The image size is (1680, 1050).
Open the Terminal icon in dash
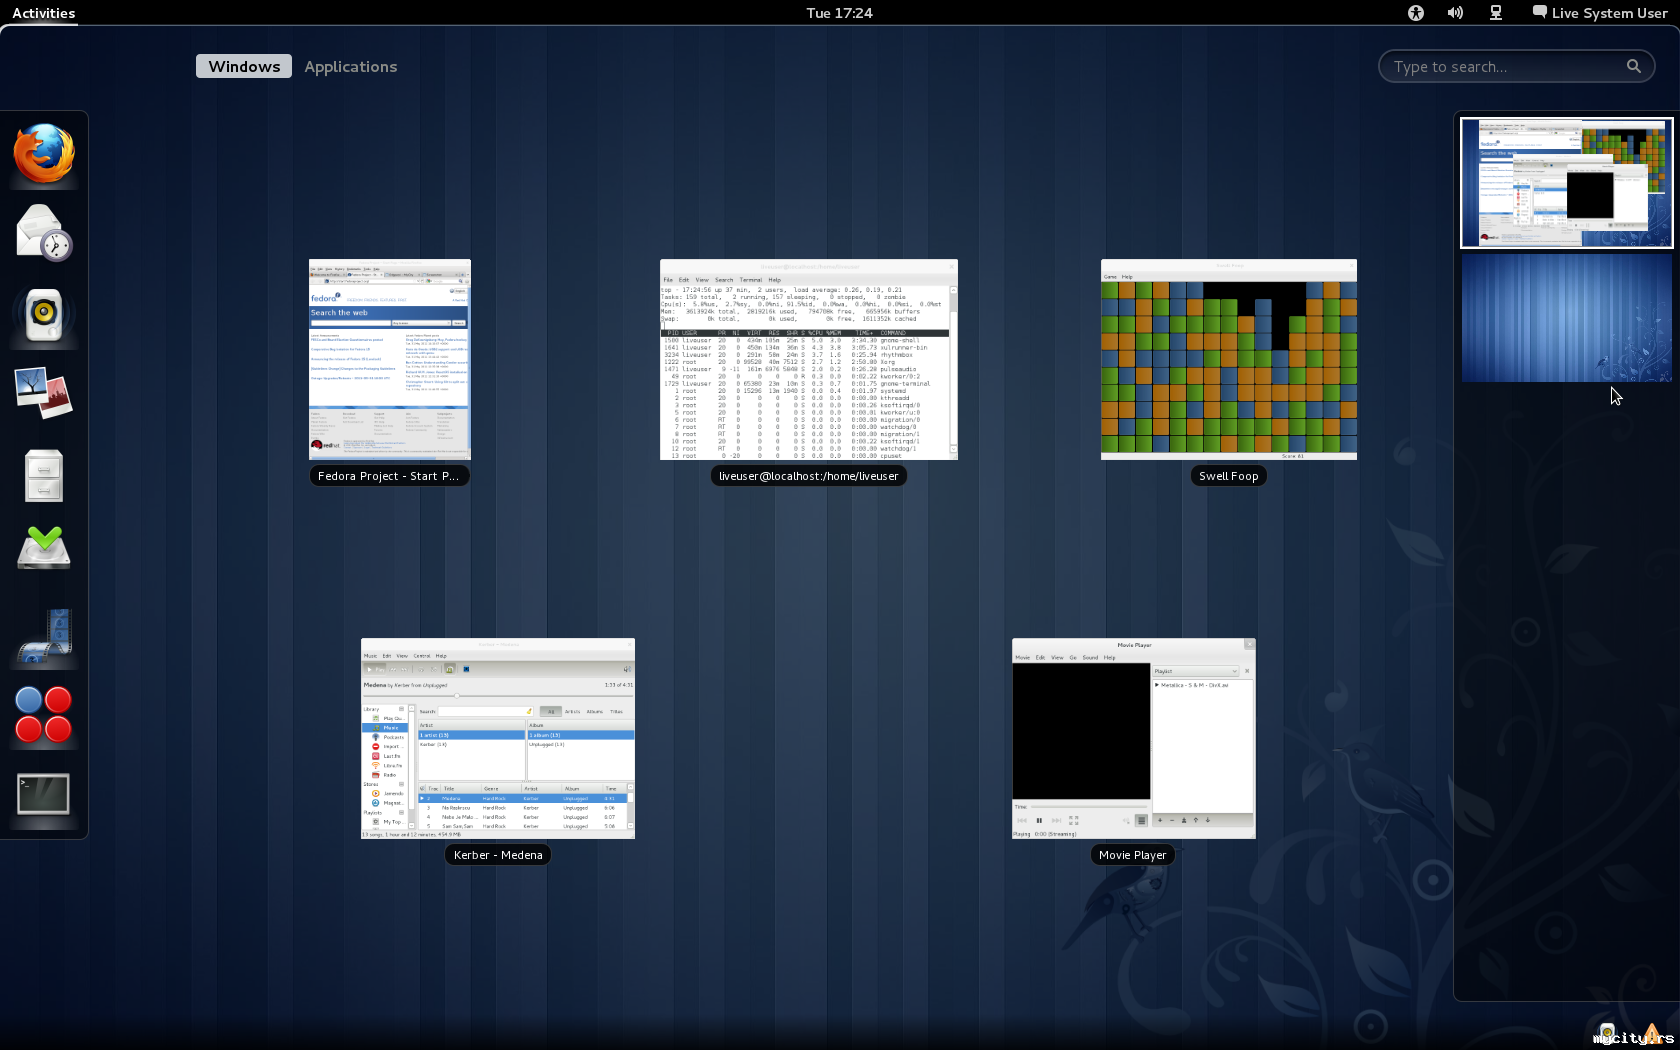(44, 795)
